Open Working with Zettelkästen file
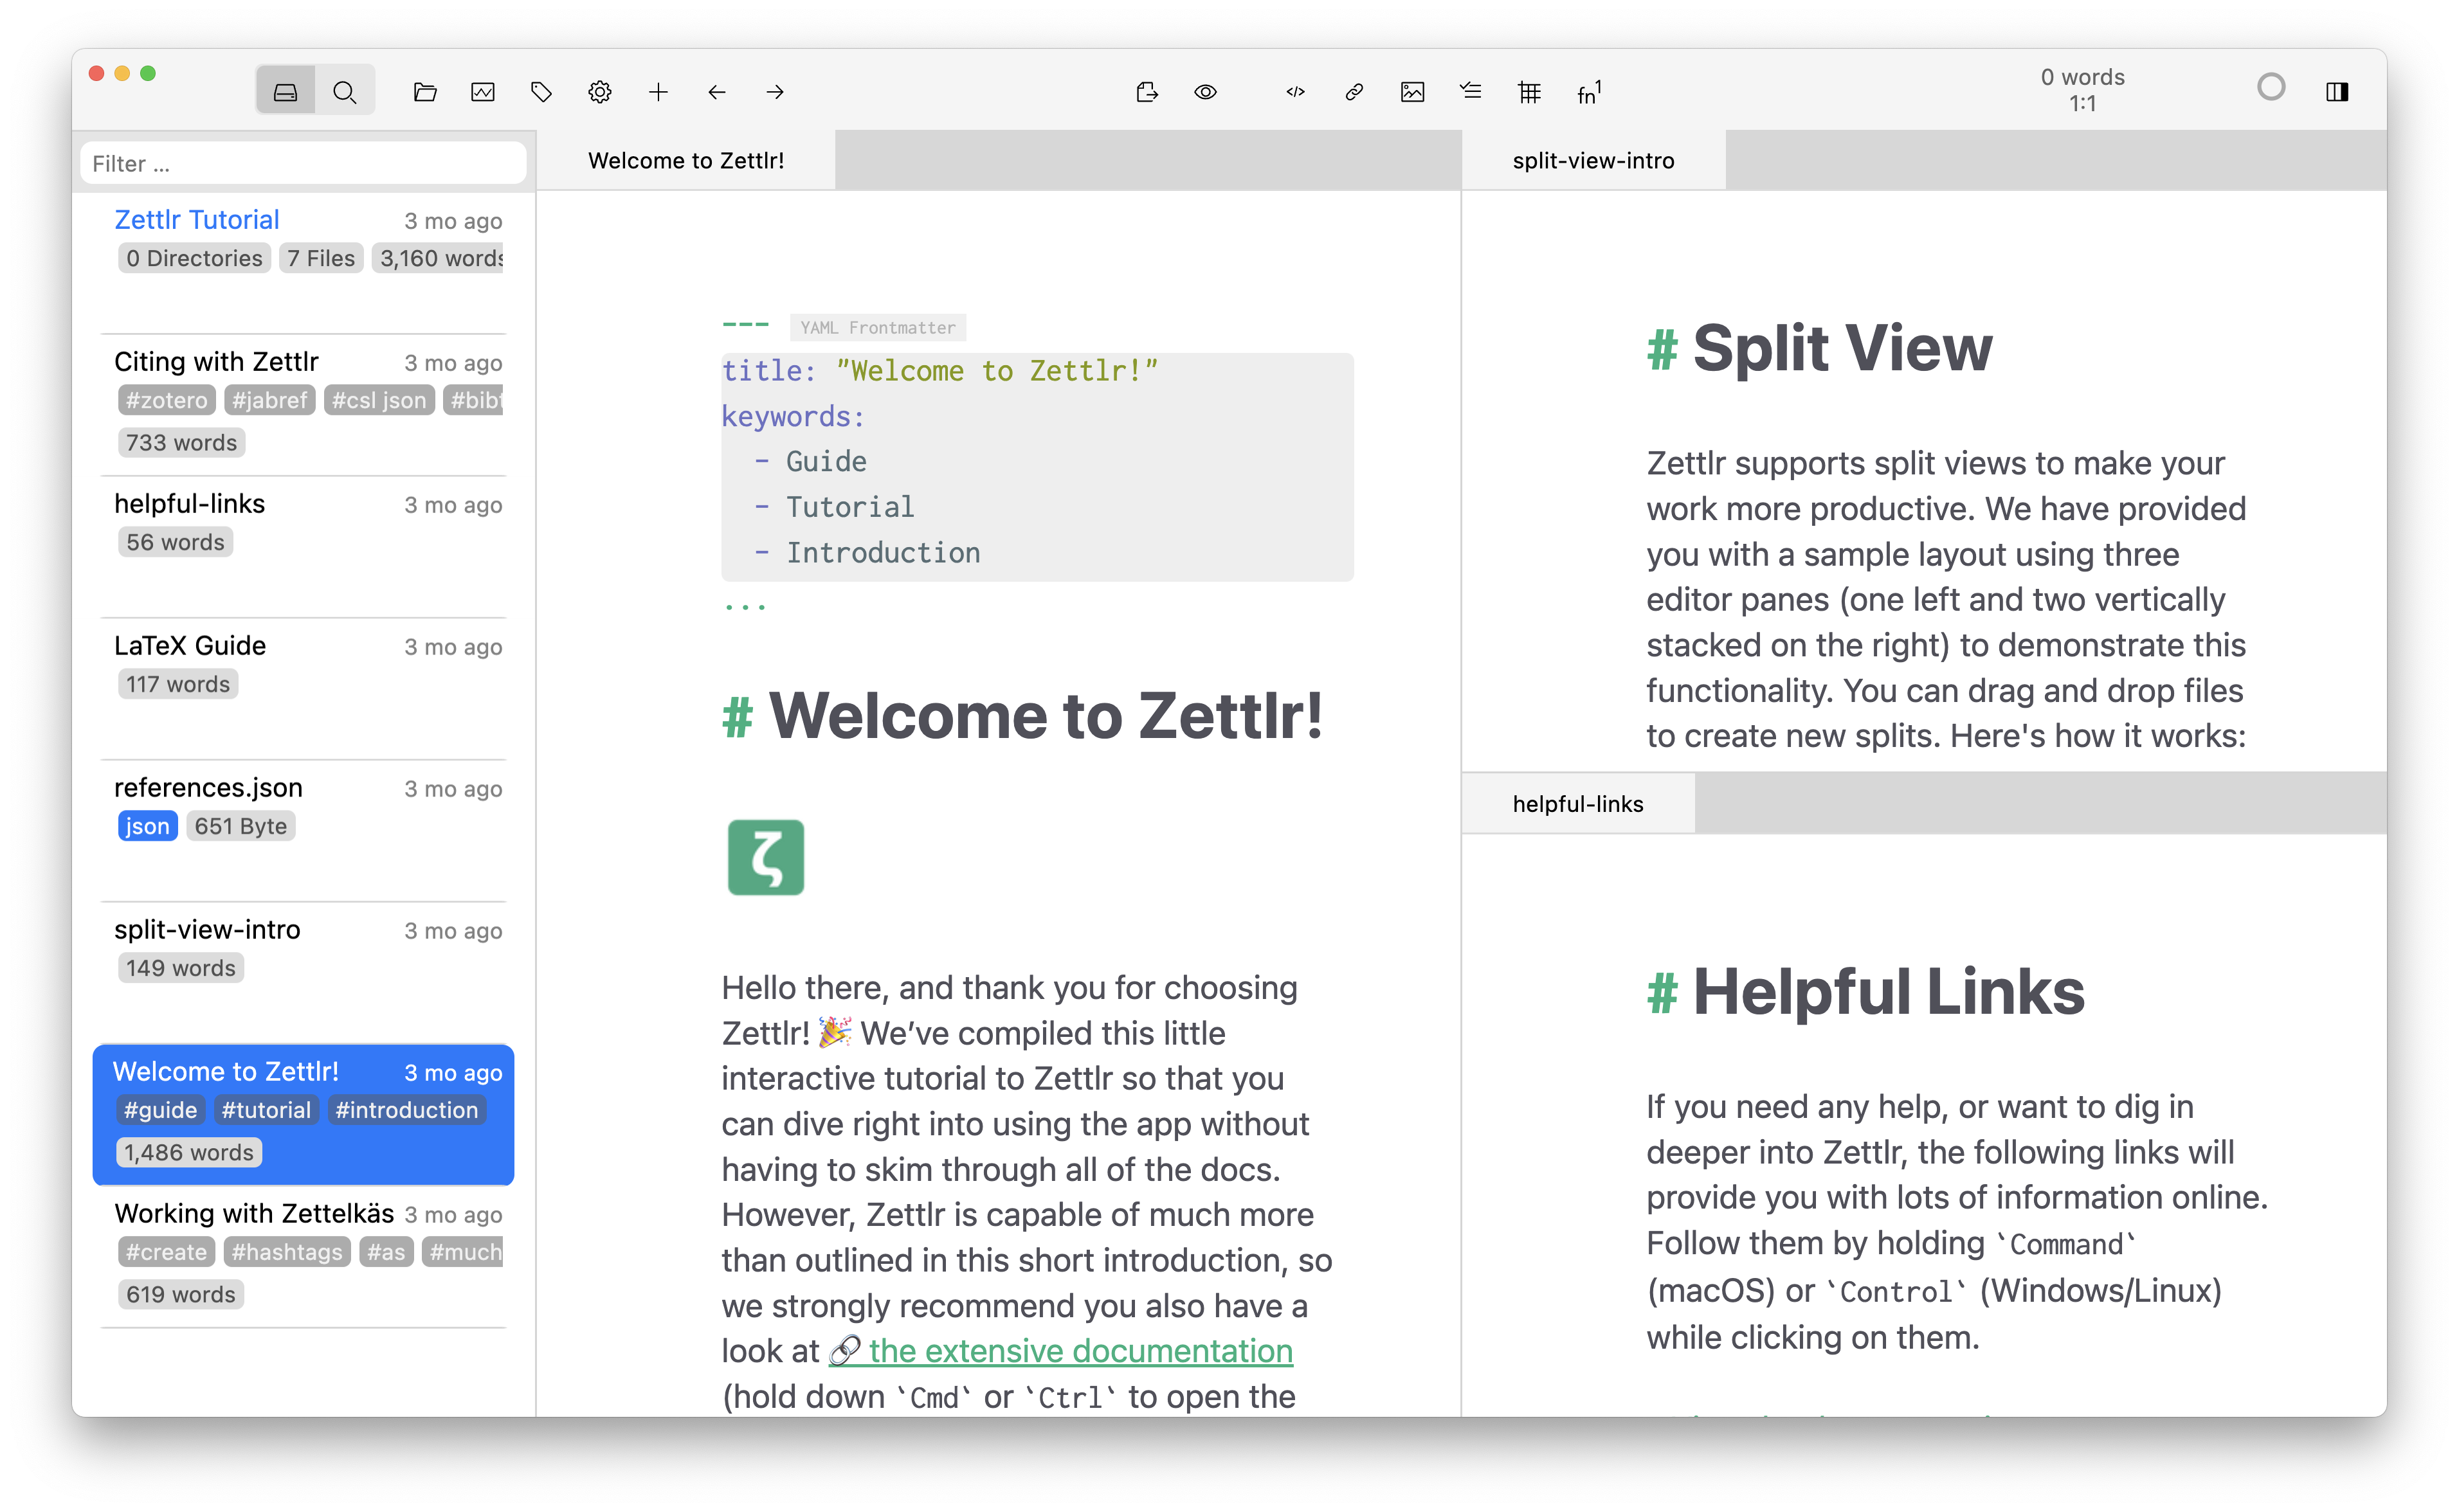The height and width of the screenshot is (1512, 2459). coord(303,1256)
